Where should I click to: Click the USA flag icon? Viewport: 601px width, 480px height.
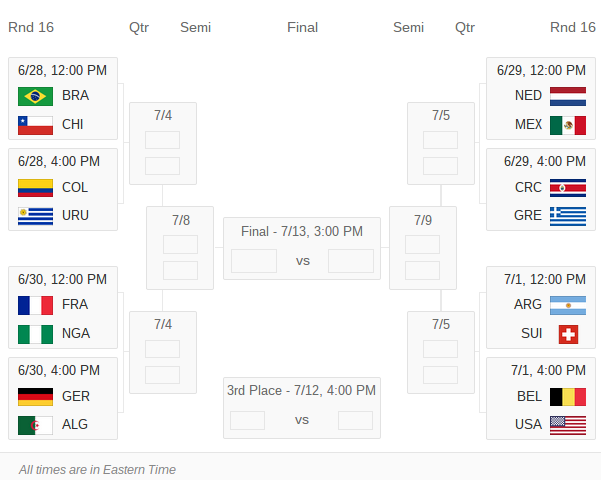click(x=567, y=425)
